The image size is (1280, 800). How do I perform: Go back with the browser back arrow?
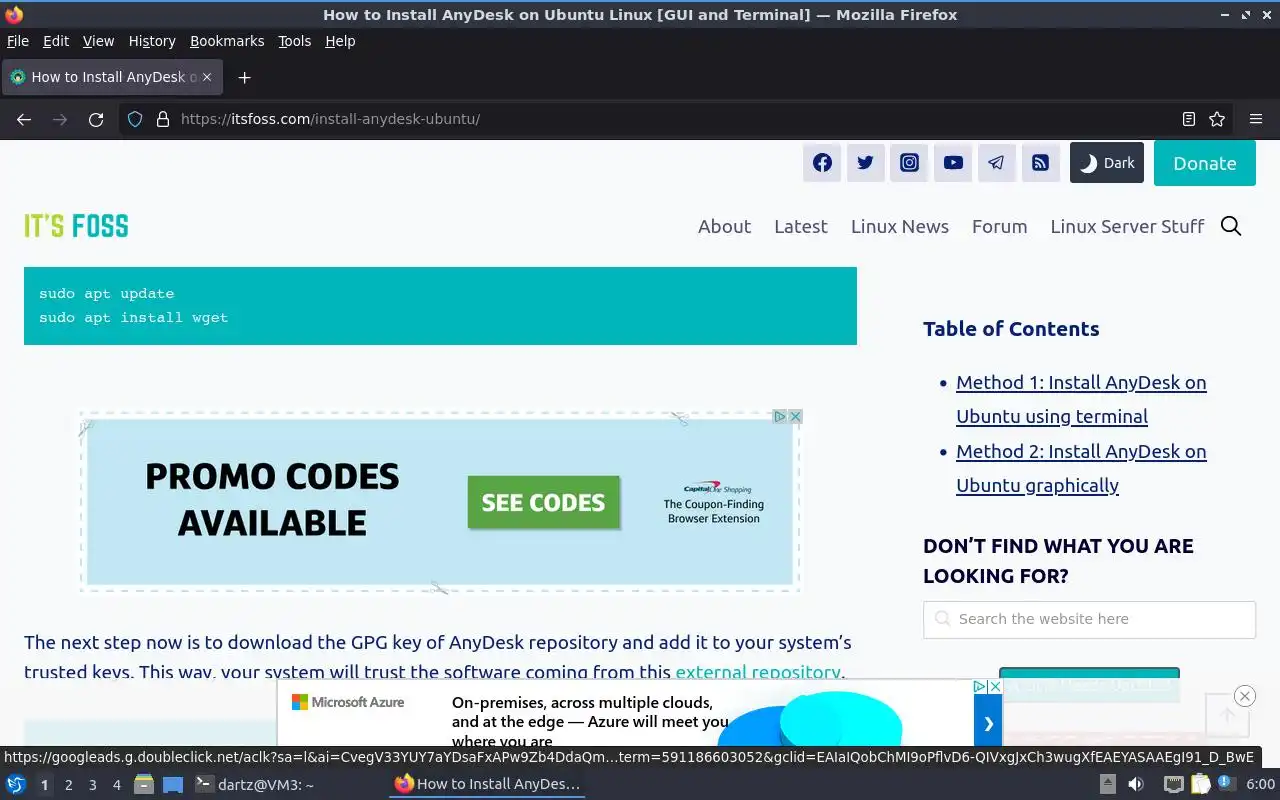[x=24, y=119]
